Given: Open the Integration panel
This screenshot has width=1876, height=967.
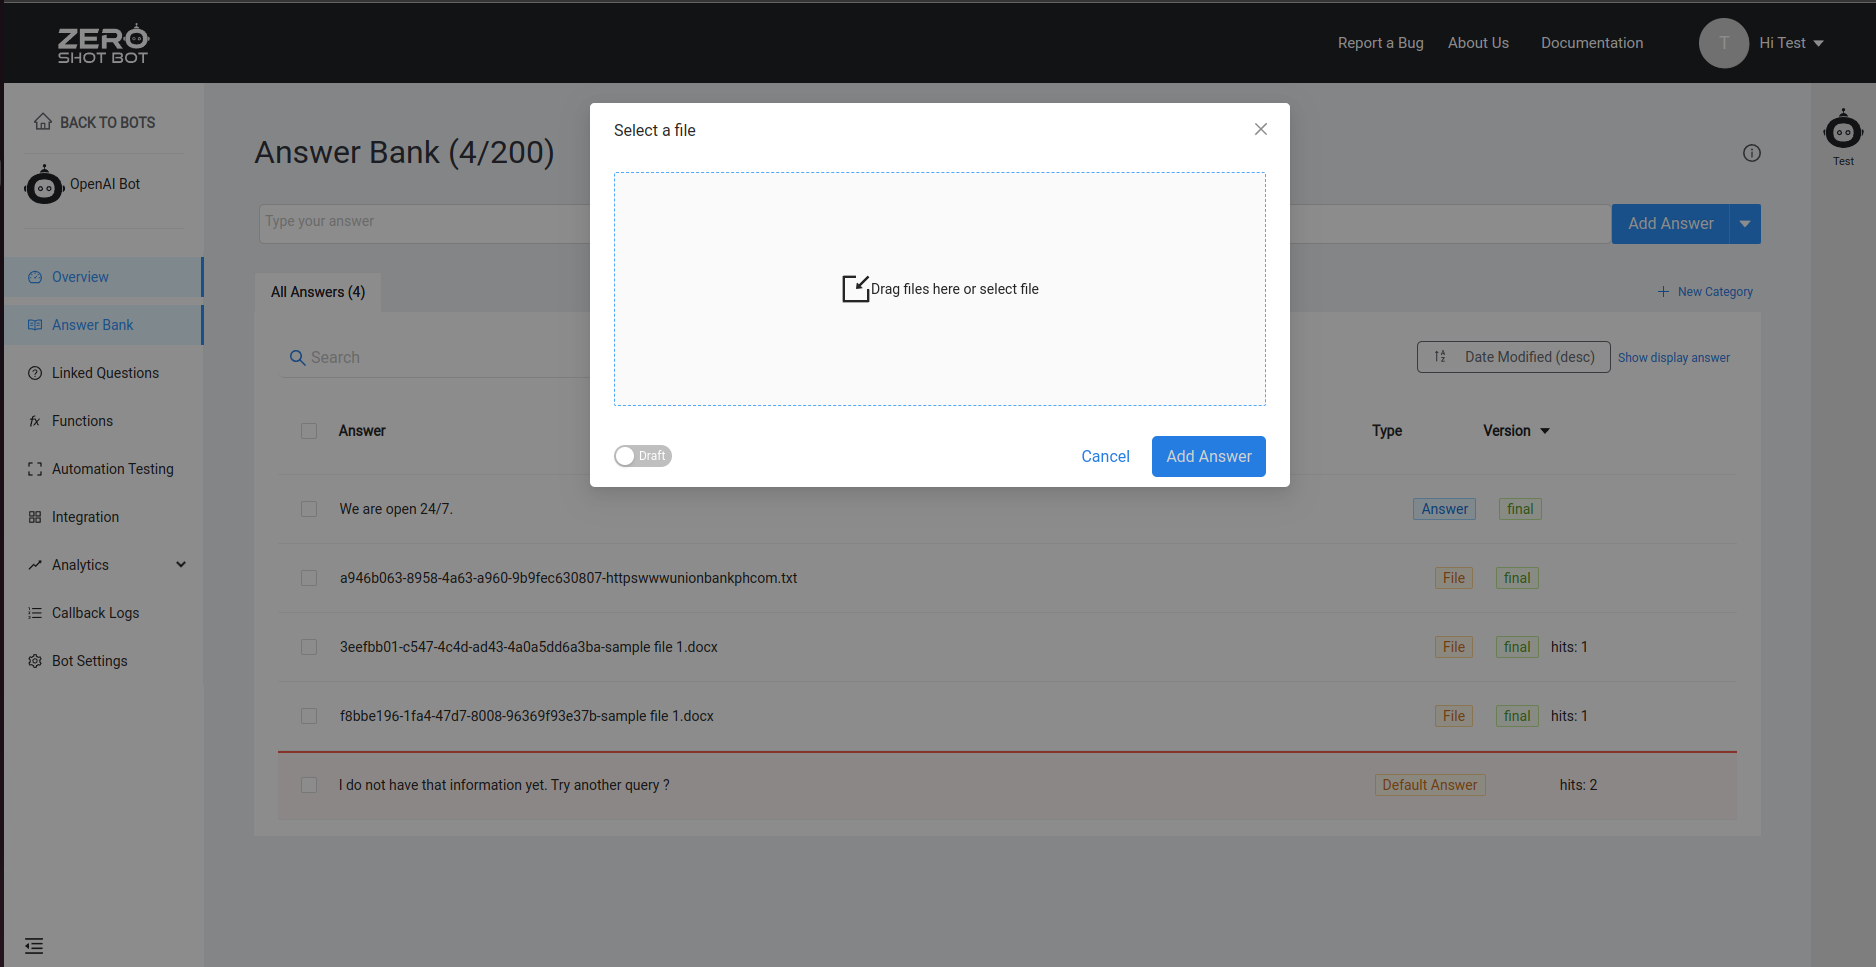Looking at the screenshot, I should [84, 516].
